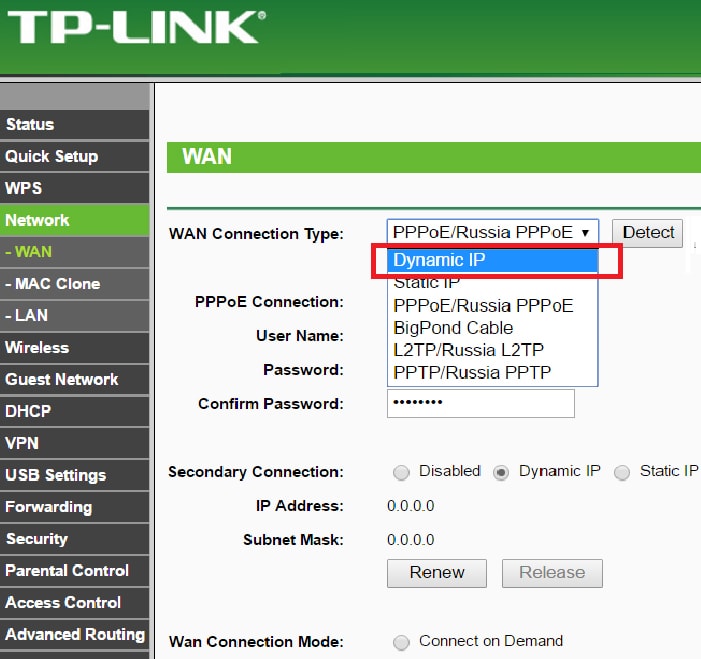
Task: Click the Subnet Mask value 0.0.0.0
Action: 411,540
